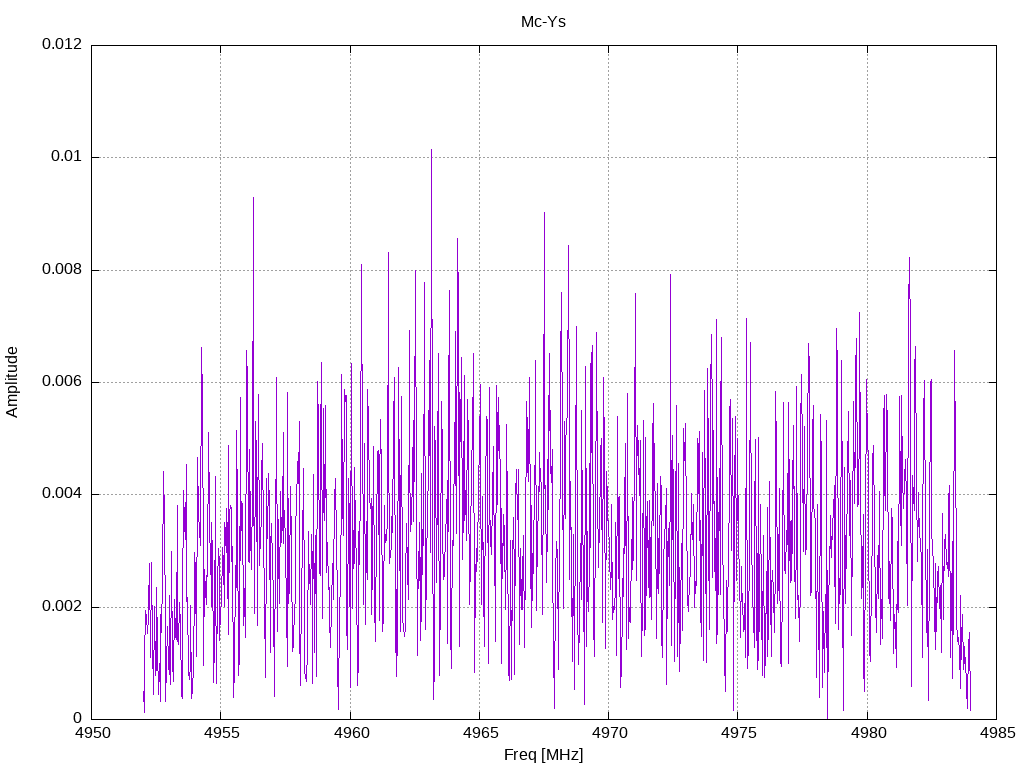Click the spectrum peak near 4967.5 MHz

pos(545,213)
